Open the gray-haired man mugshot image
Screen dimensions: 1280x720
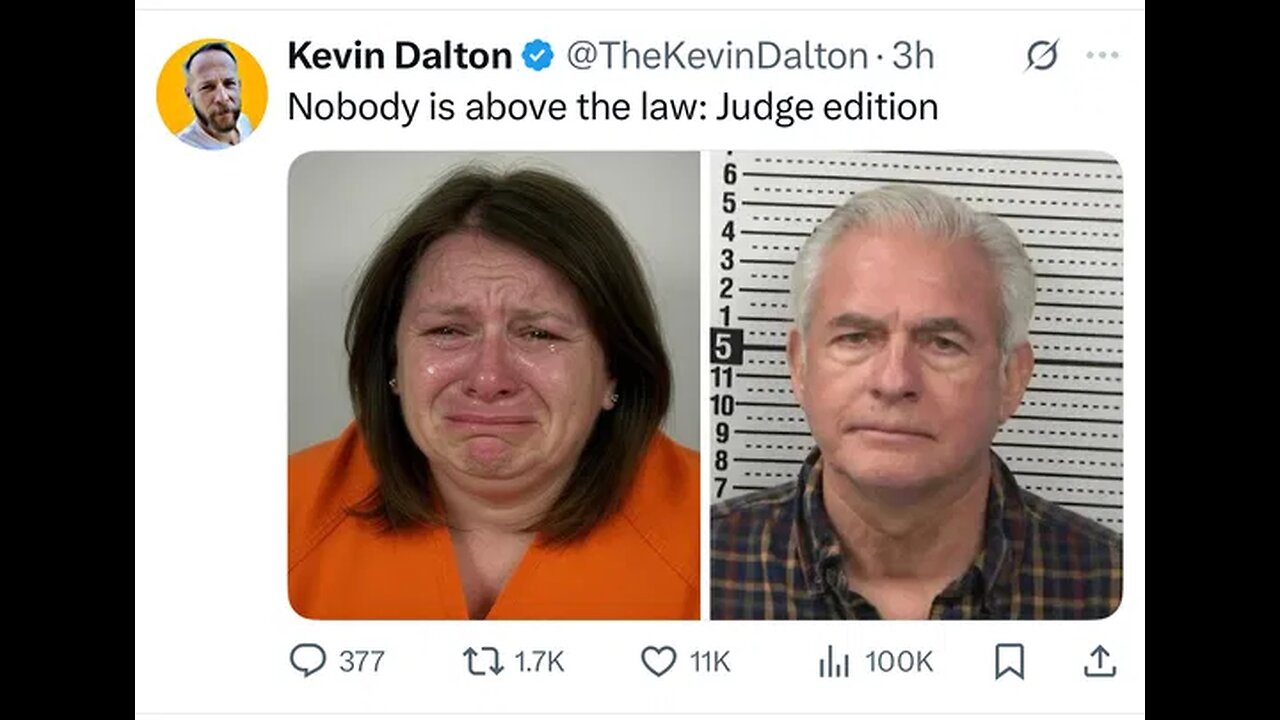pos(916,385)
